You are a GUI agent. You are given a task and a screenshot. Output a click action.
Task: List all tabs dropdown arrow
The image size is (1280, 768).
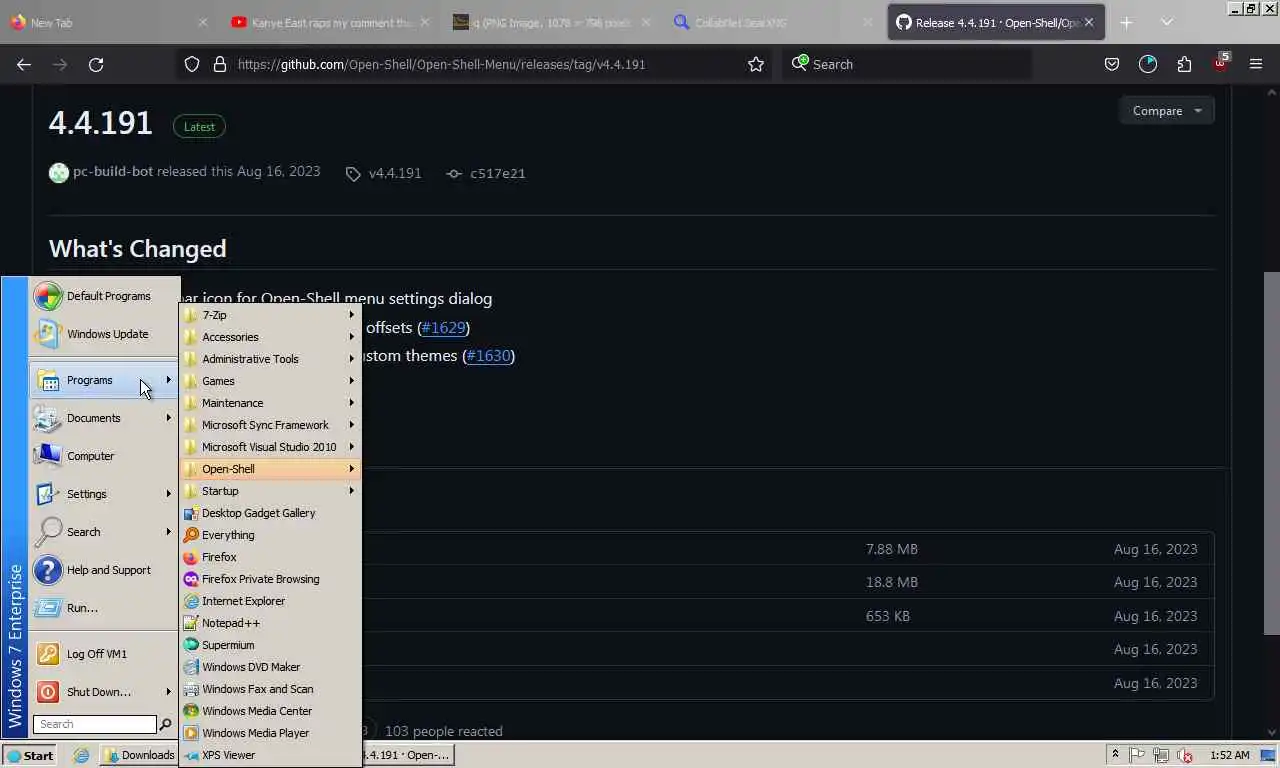(1166, 22)
